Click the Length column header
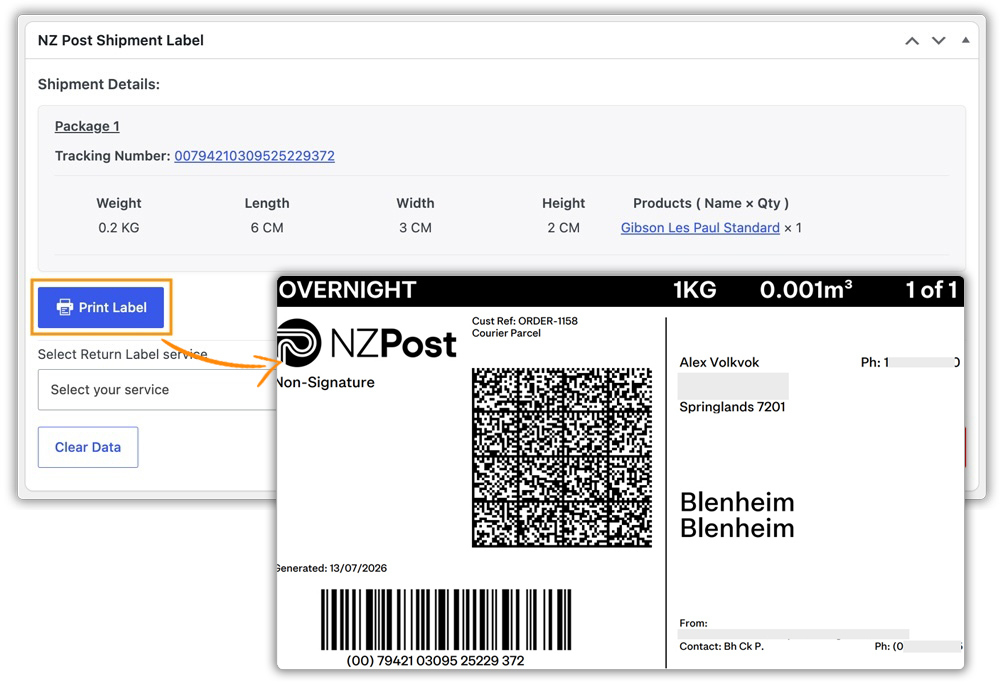The width and height of the screenshot is (1000, 685). pos(267,203)
